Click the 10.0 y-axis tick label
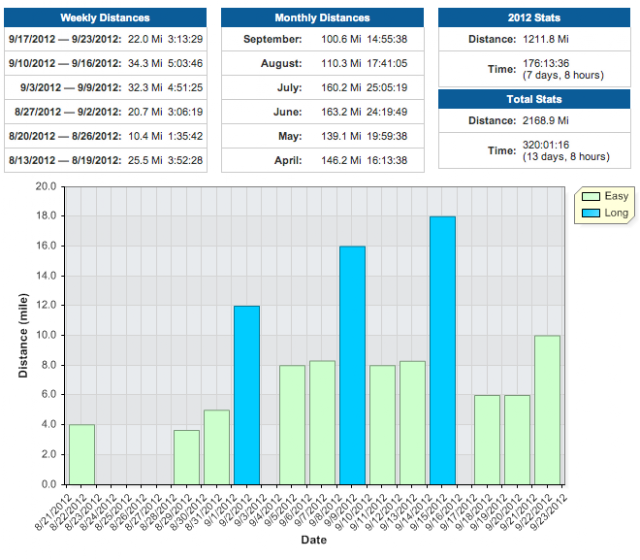Image resolution: width=640 pixels, height=560 pixels. [x=46, y=335]
